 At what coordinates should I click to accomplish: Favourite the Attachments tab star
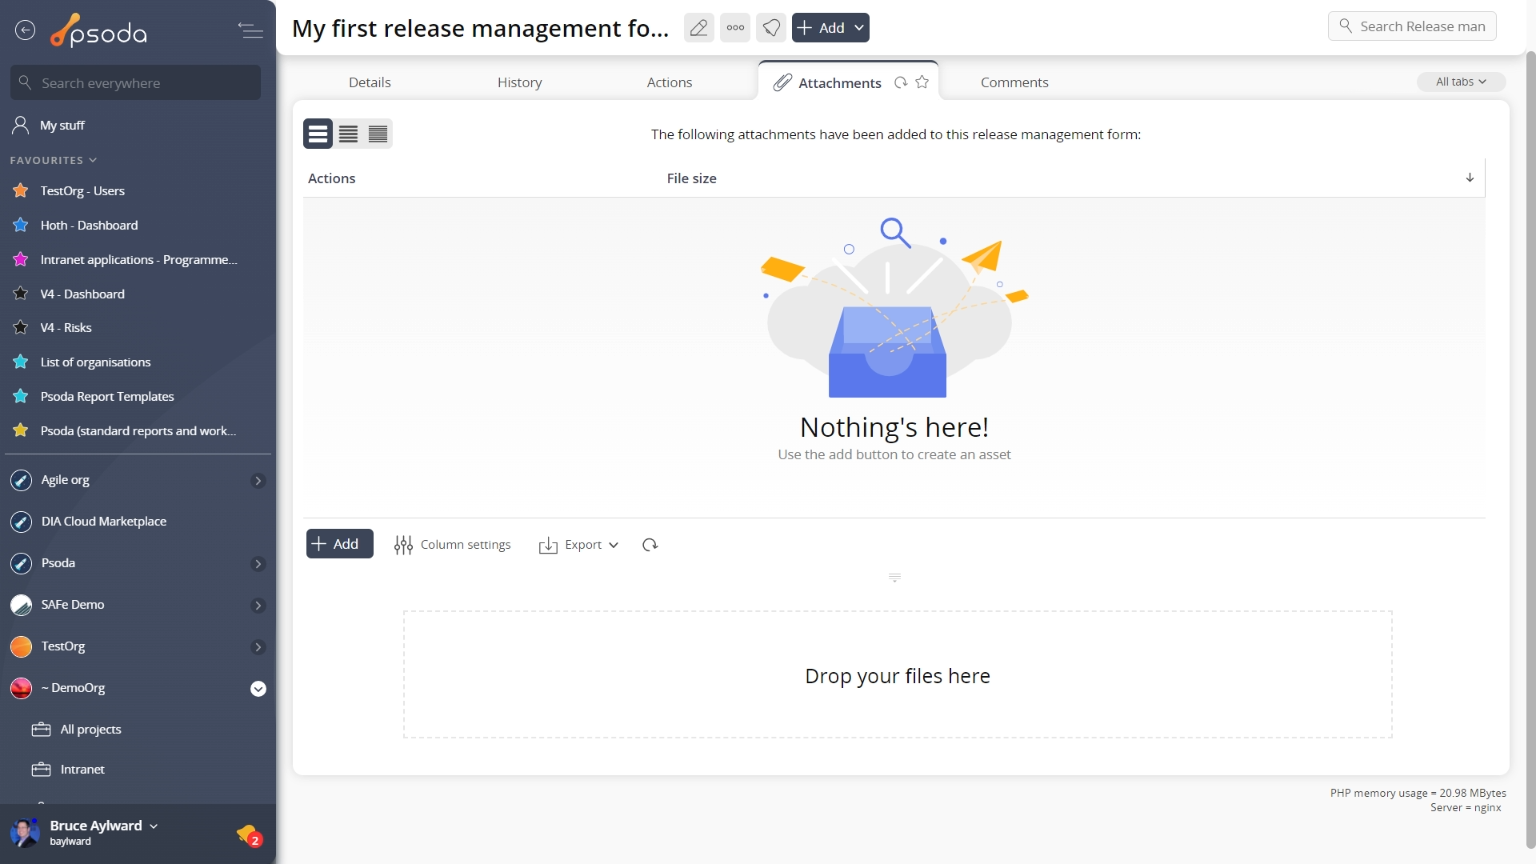tap(922, 83)
